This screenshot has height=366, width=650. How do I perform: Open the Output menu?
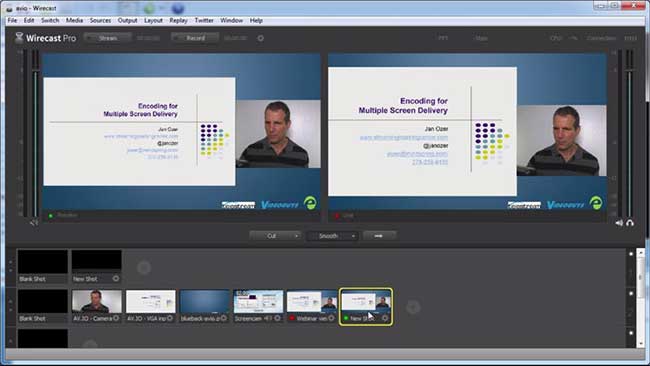(x=127, y=20)
